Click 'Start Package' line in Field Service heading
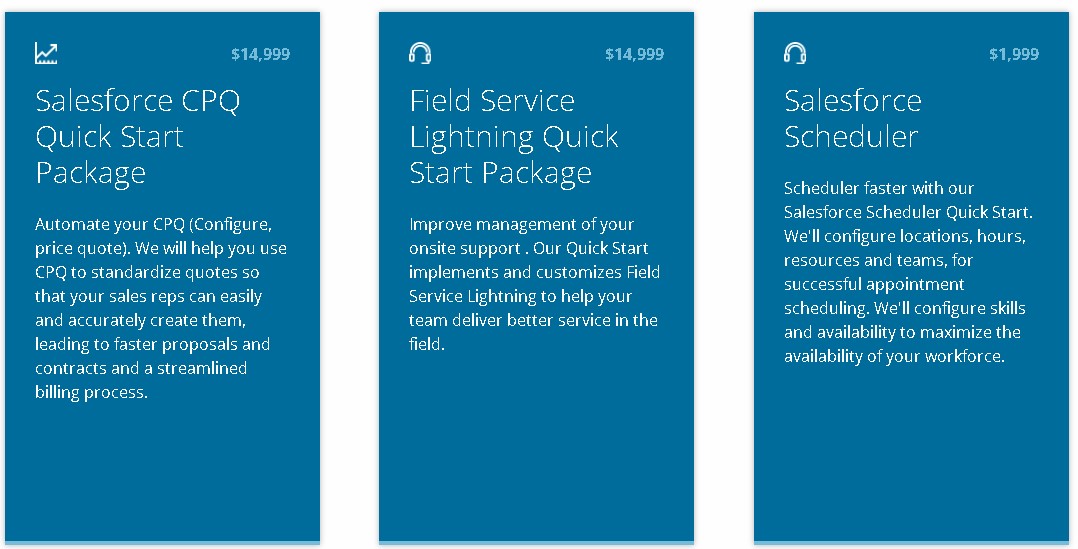Image resolution: width=1078 pixels, height=549 pixels. pyautogui.click(x=500, y=172)
